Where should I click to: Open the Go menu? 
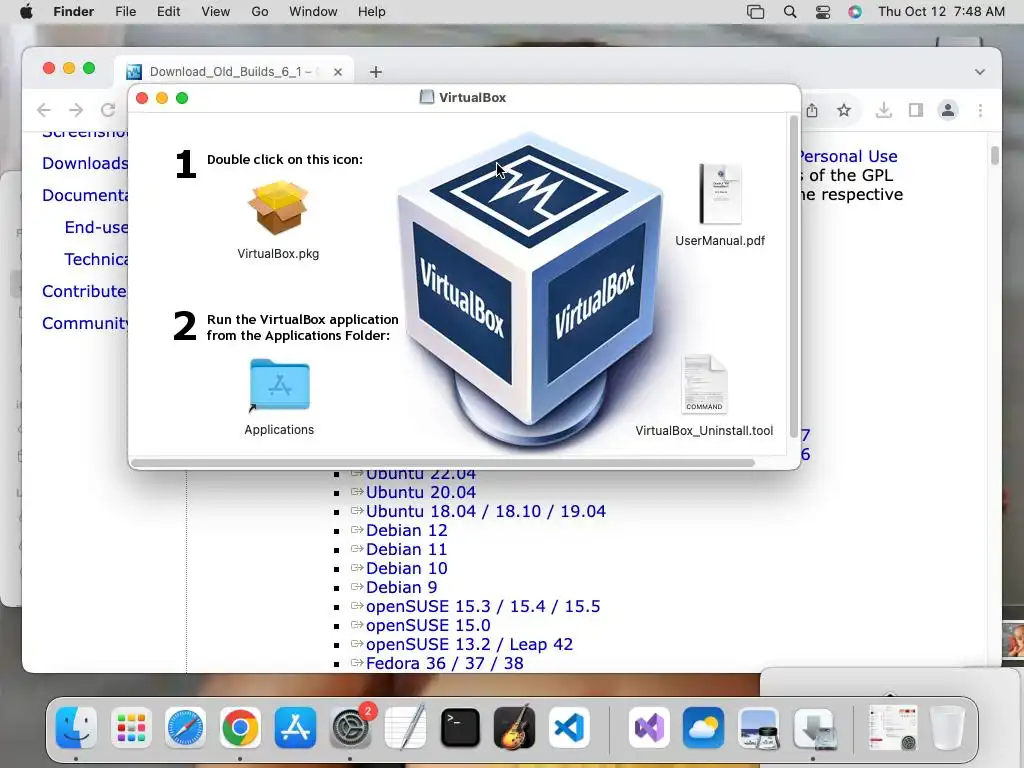point(260,12)
